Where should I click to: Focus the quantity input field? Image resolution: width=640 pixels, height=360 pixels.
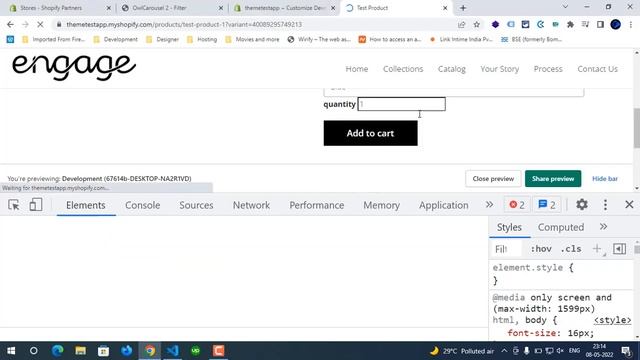pos(401,104)
